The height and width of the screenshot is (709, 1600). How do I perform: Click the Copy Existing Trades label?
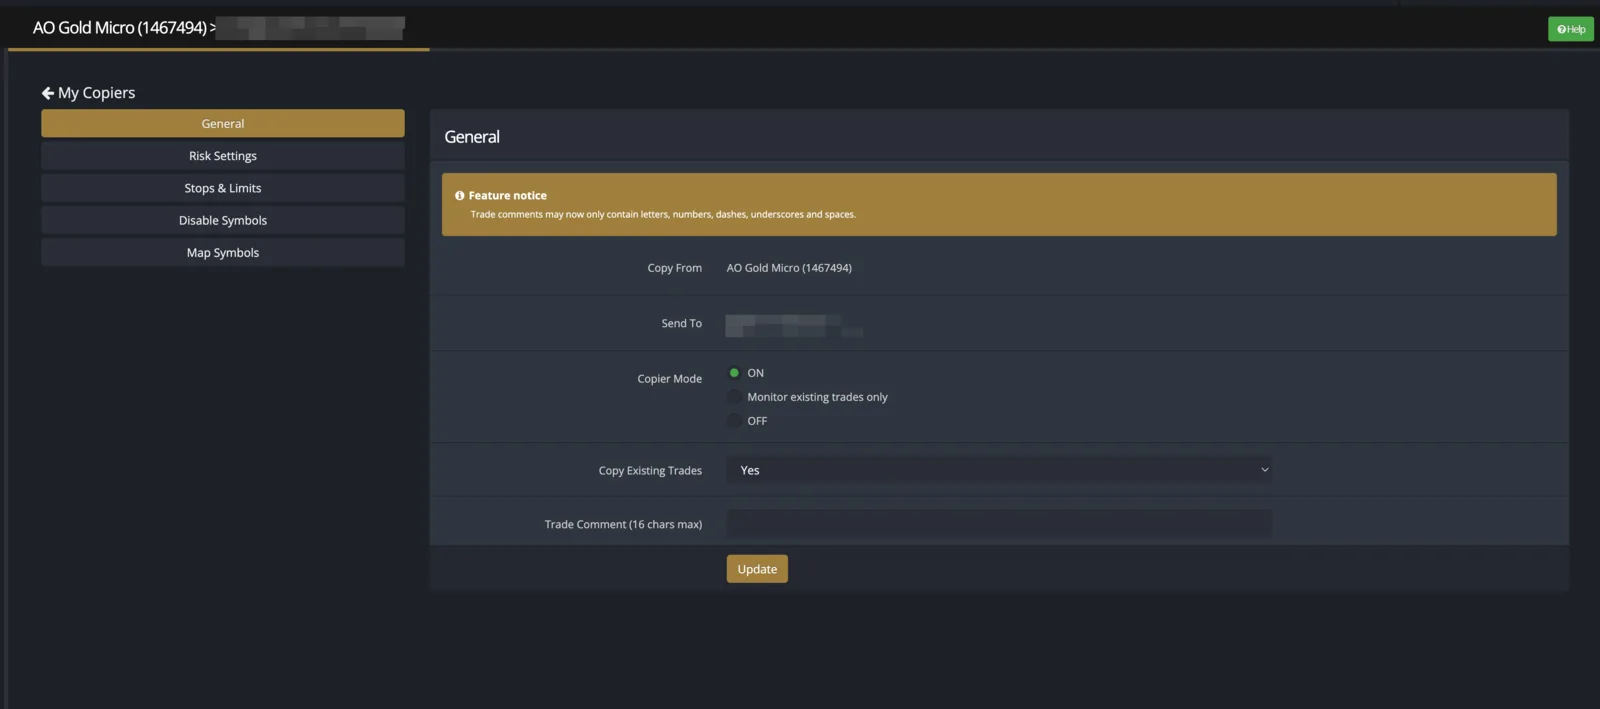pyautogui.click(x=650, y=470)
